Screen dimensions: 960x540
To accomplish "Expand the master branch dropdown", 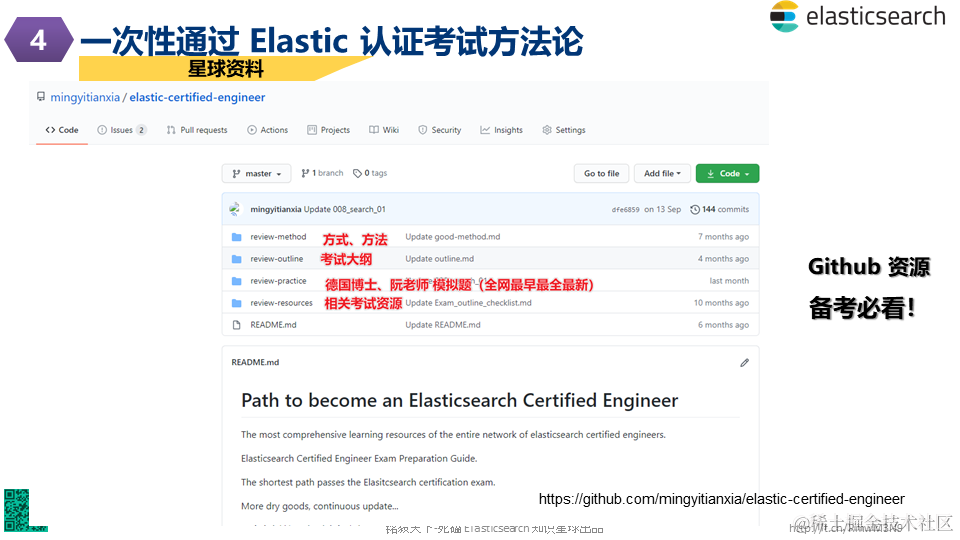I will pos(257,173).
